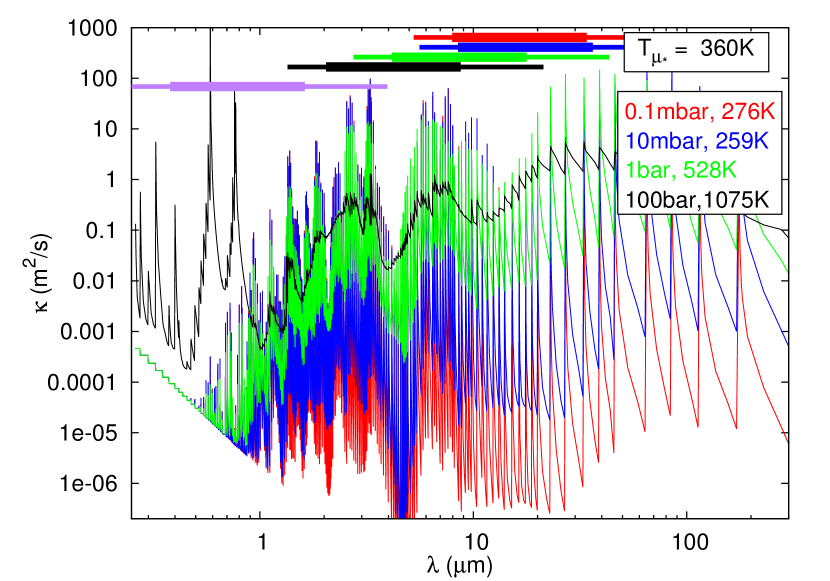Viewport: 830px width, 581px height.
Task: Click the '0.1mbar, 276K' legend entry
Action: coord(700,112)
